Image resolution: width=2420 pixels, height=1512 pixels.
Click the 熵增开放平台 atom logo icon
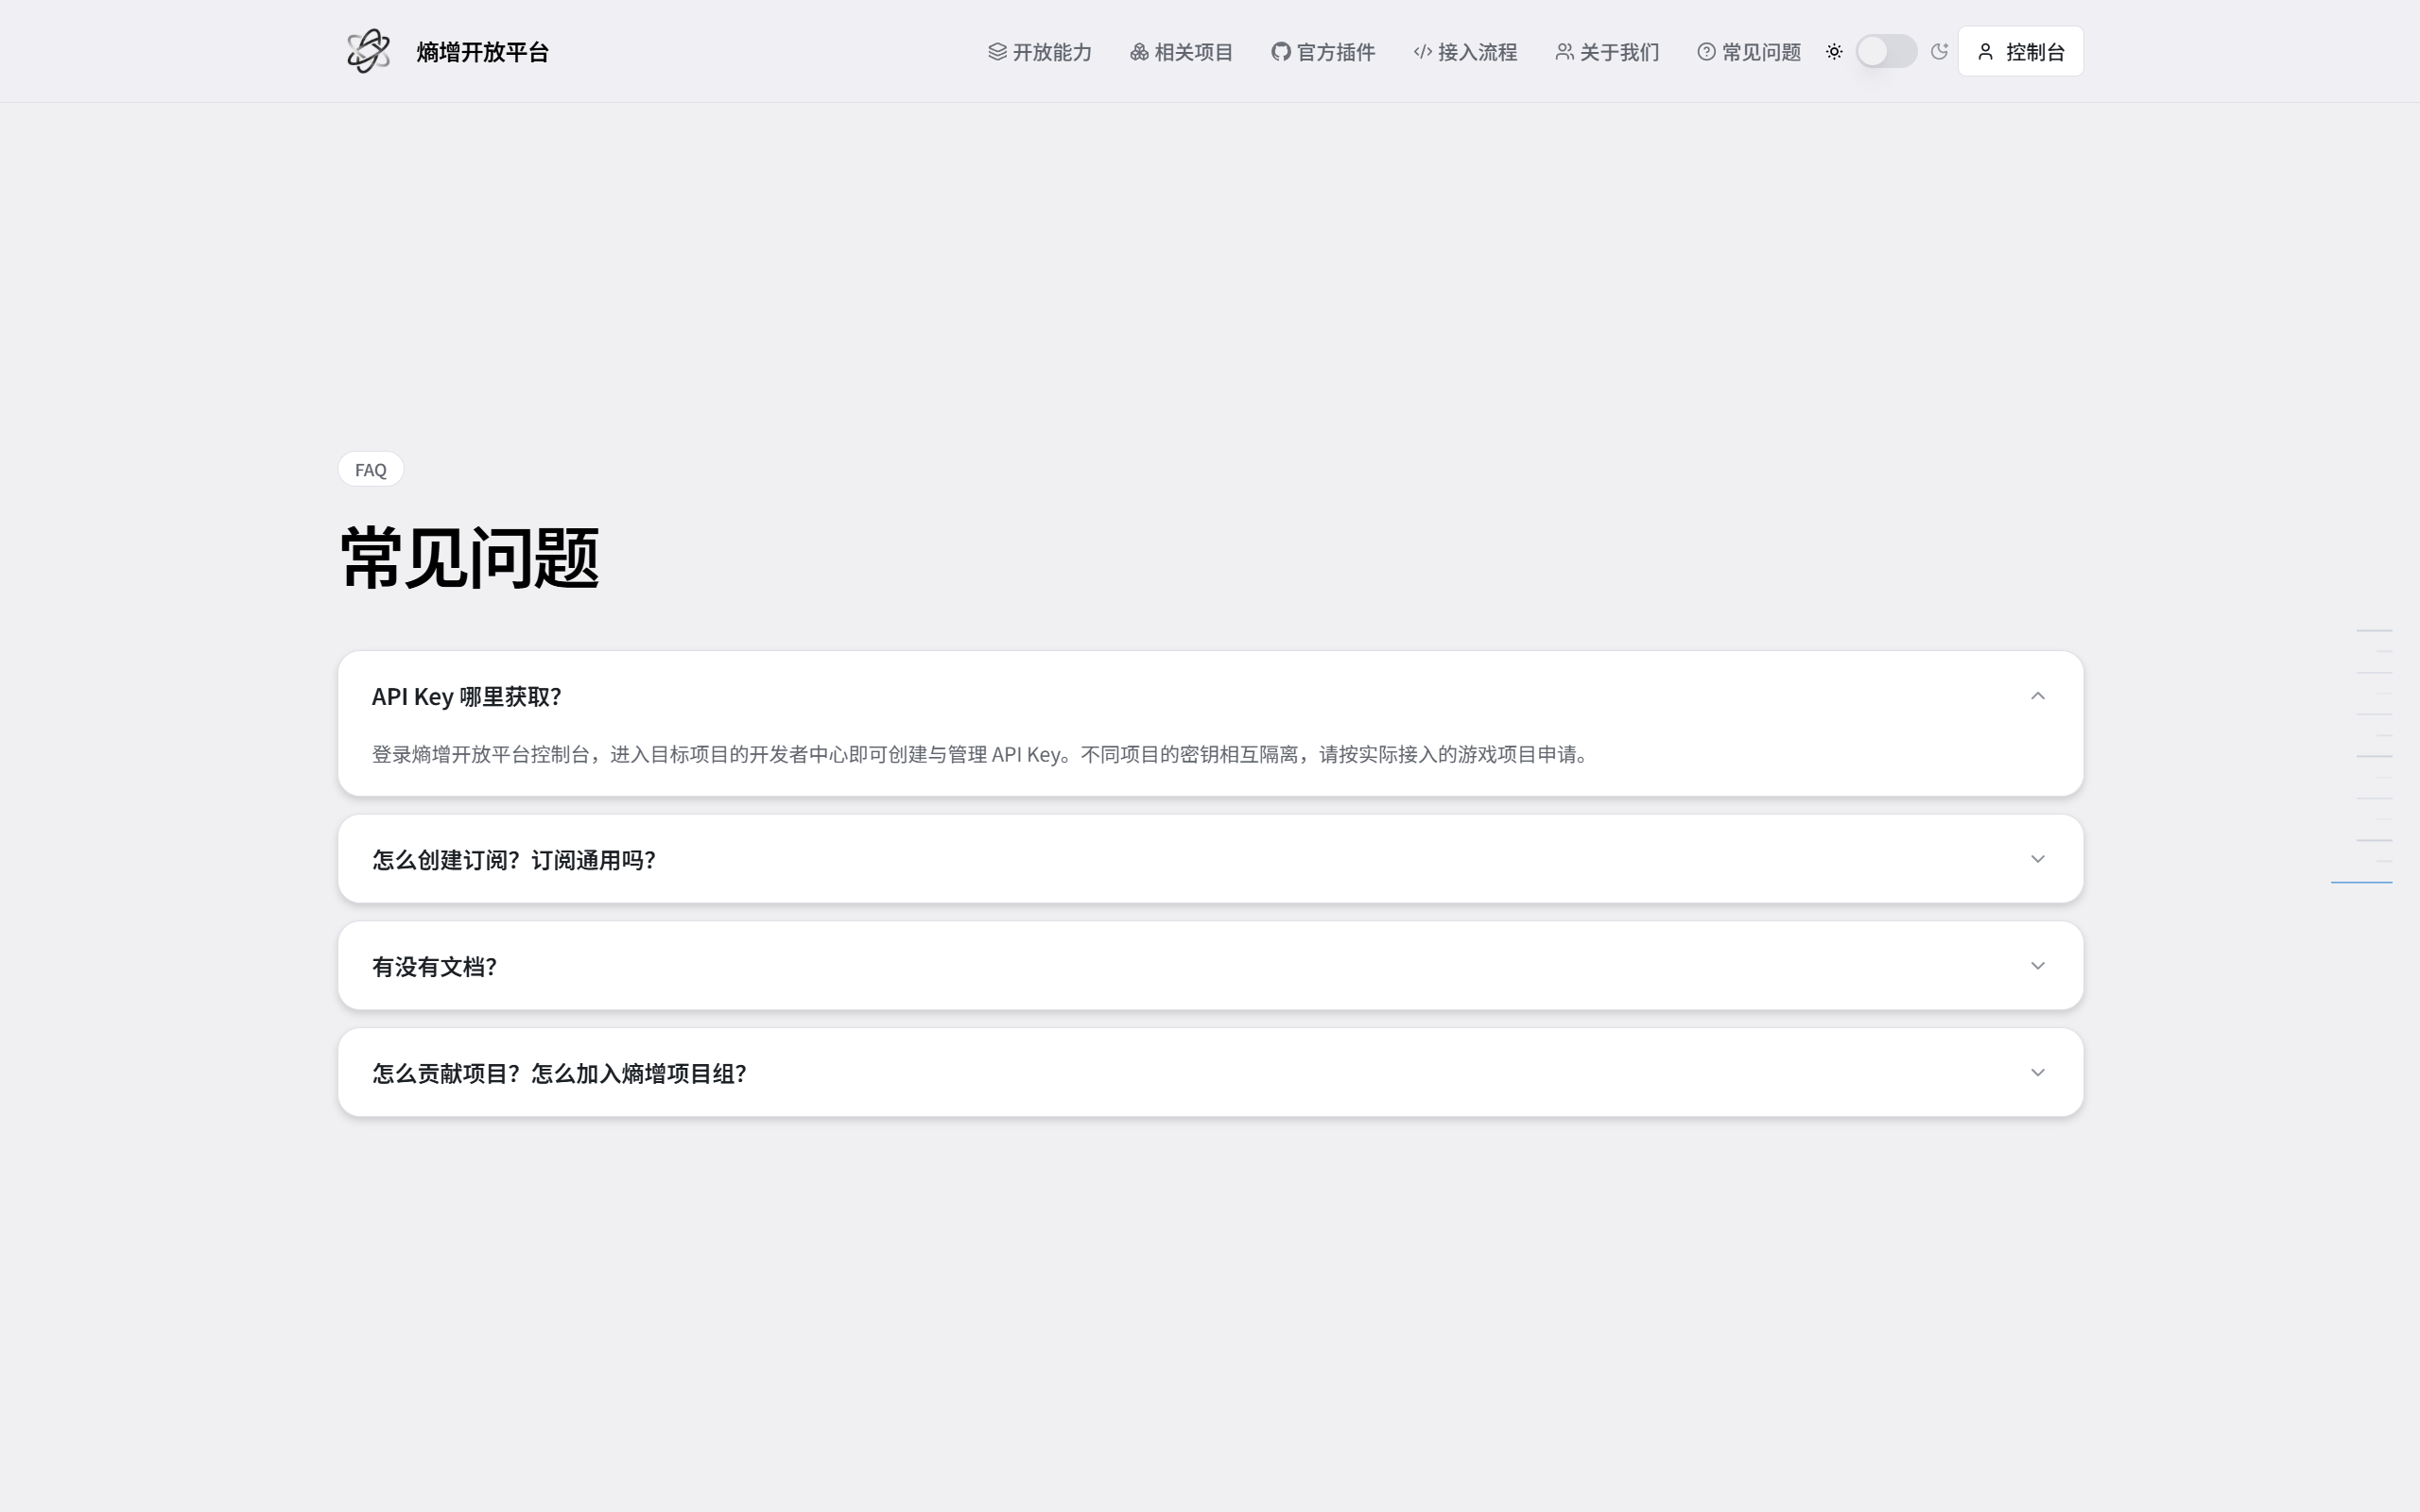coord(368,51)
